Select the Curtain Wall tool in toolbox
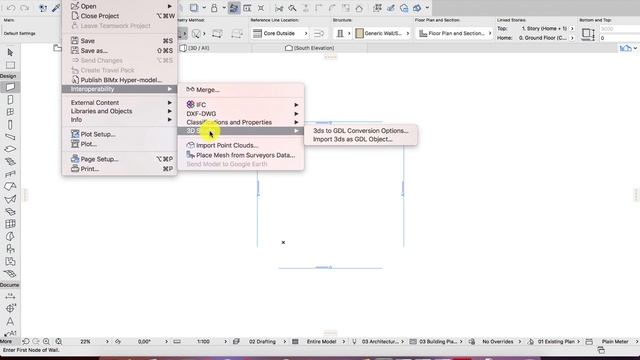 coord(10,224)
